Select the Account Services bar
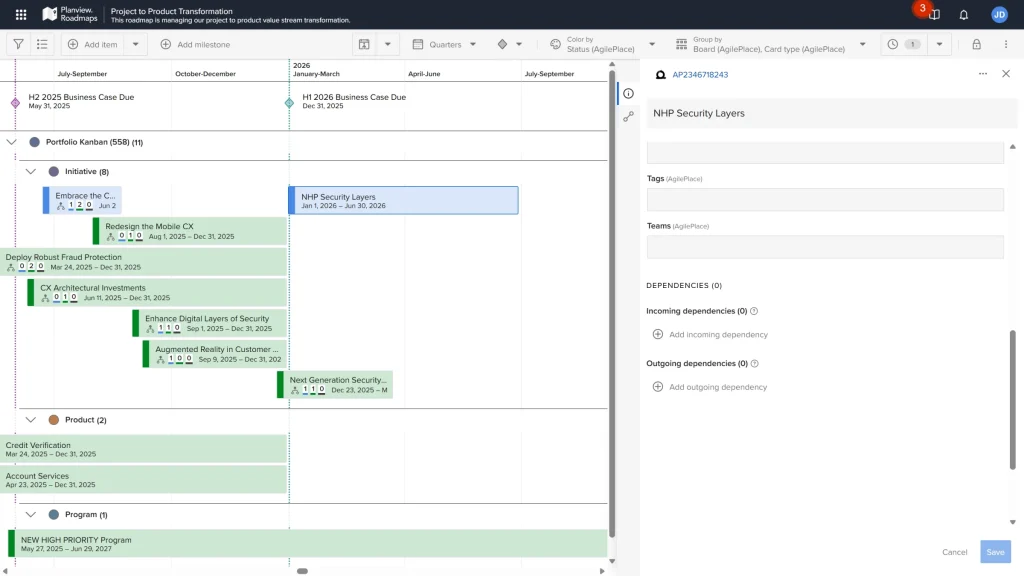1024x576 pixels. pos(143,480)
